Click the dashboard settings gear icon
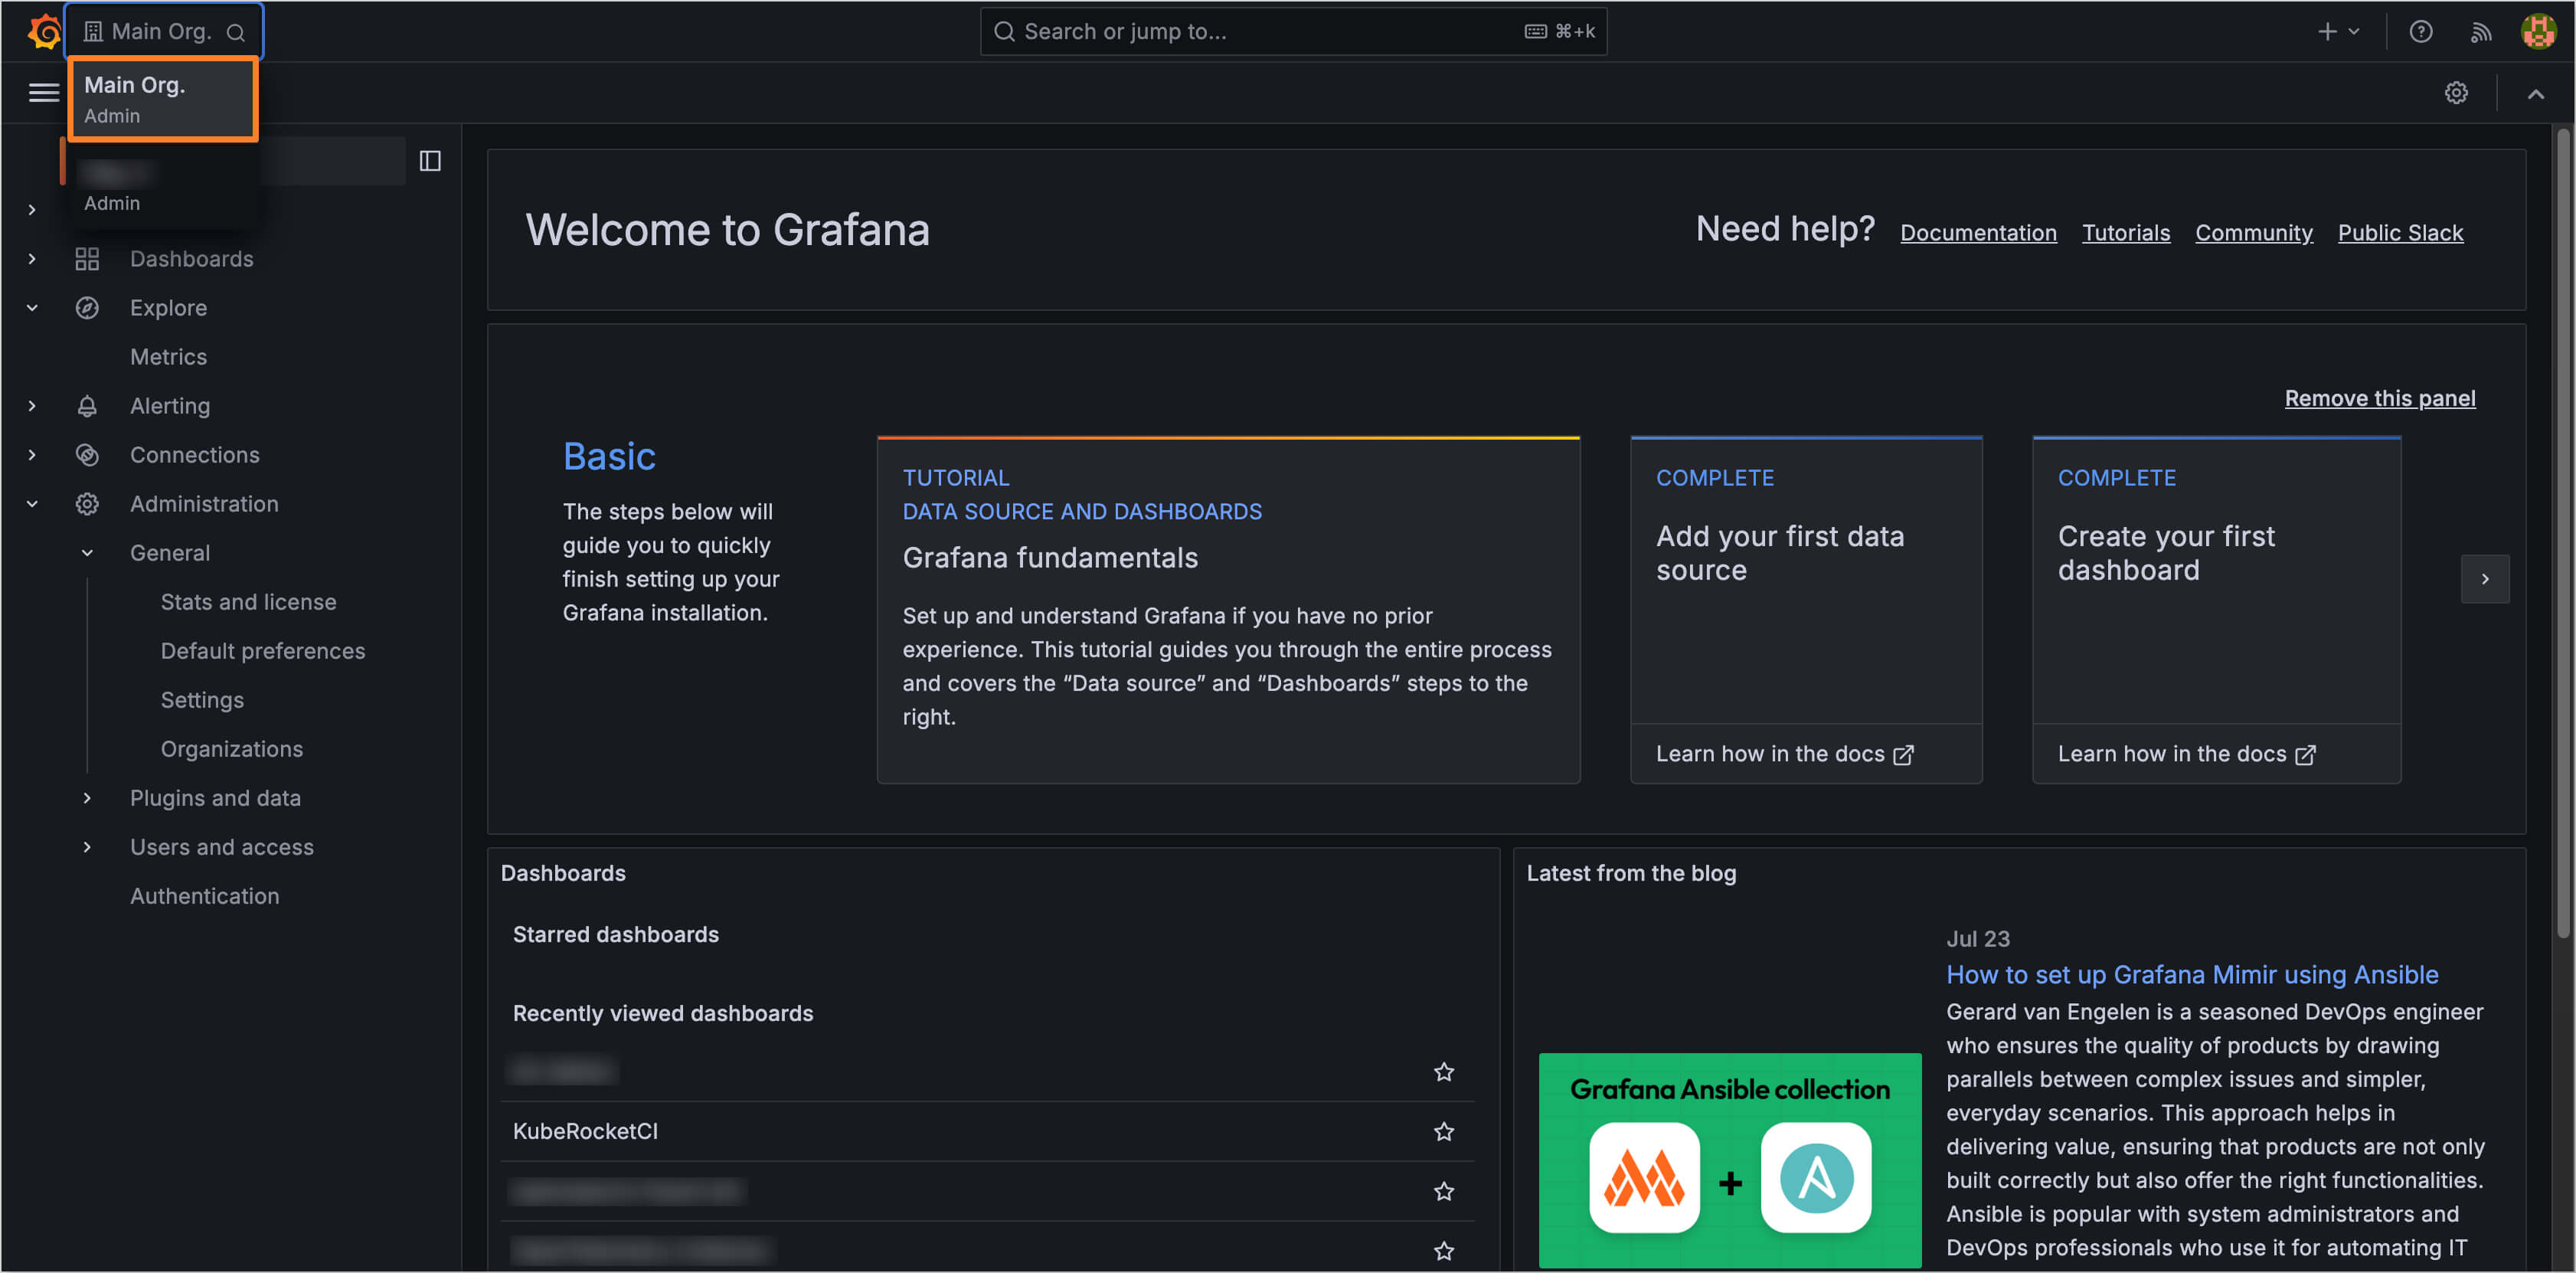Screen dimensions: 2576x1273 [x=2457, y=92]
